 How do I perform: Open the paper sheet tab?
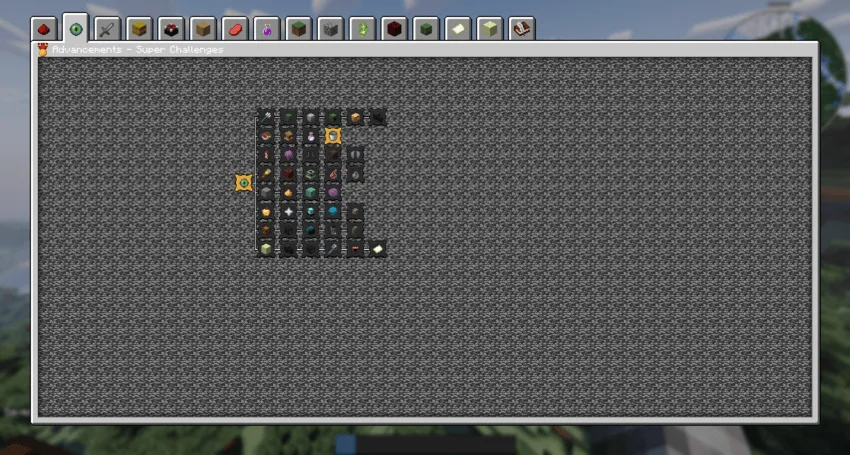click(x=458, y=29)
